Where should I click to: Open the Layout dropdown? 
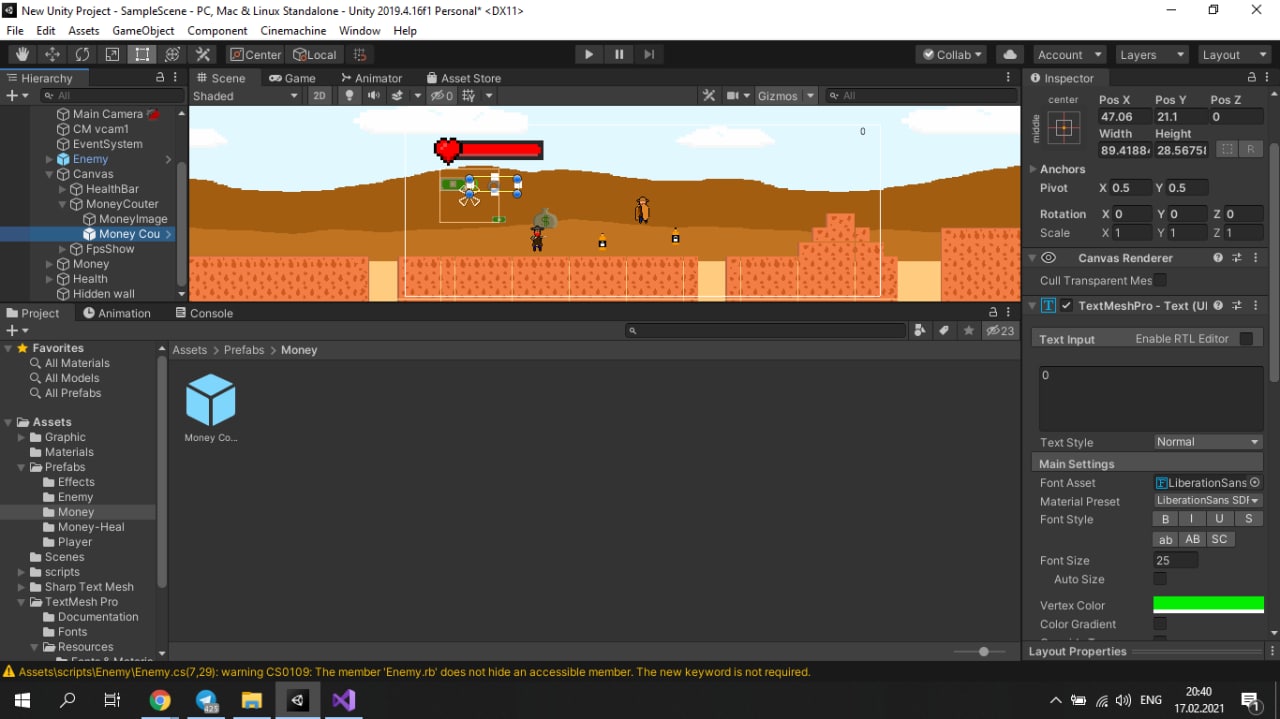click(x=1232, y=55)
